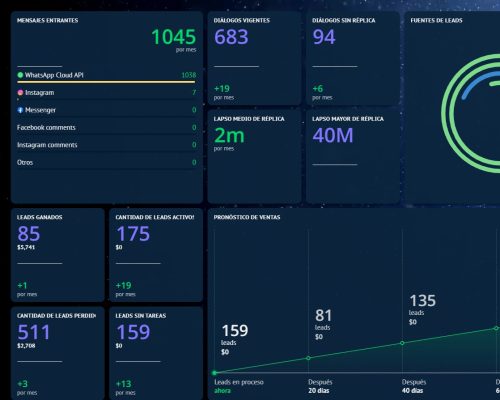Image resolution: width=500 pixels, height=400 pixels.
Task: Click the 85 Leads Ganados value
Action: click(29, 233)
